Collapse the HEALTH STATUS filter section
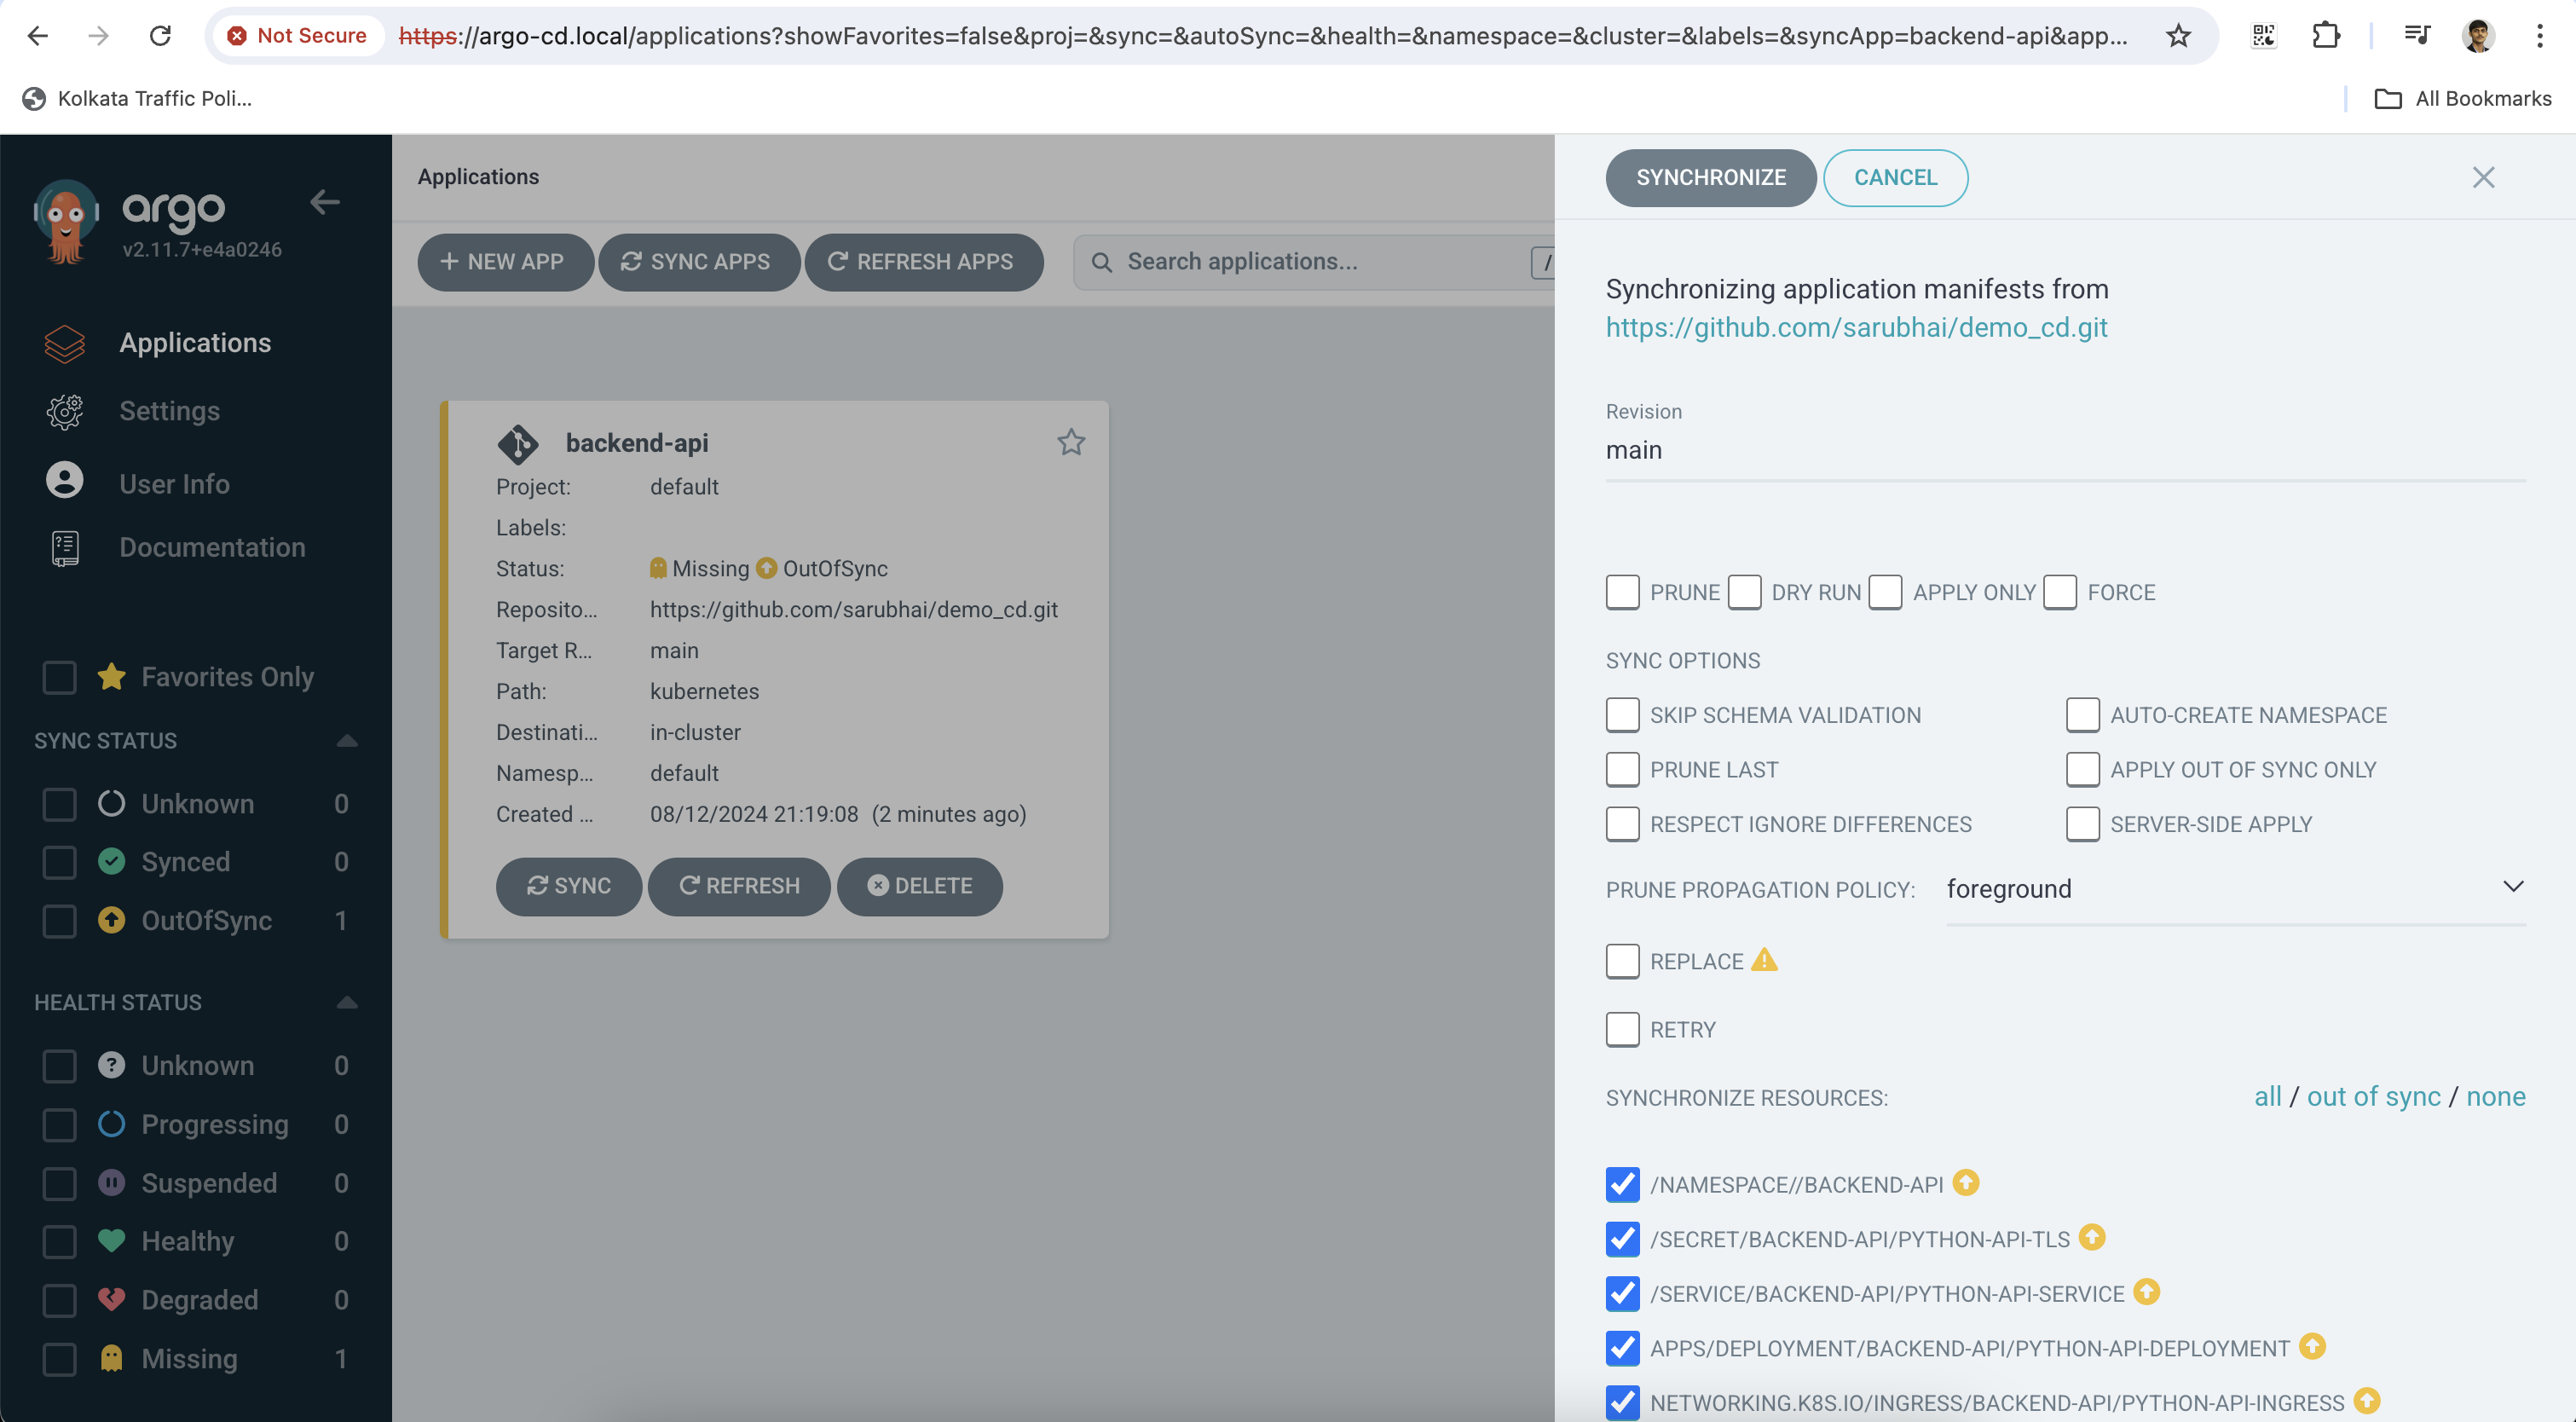Image resolution: width=2576 pixels, height=1422 pixels. [347, 1002]
